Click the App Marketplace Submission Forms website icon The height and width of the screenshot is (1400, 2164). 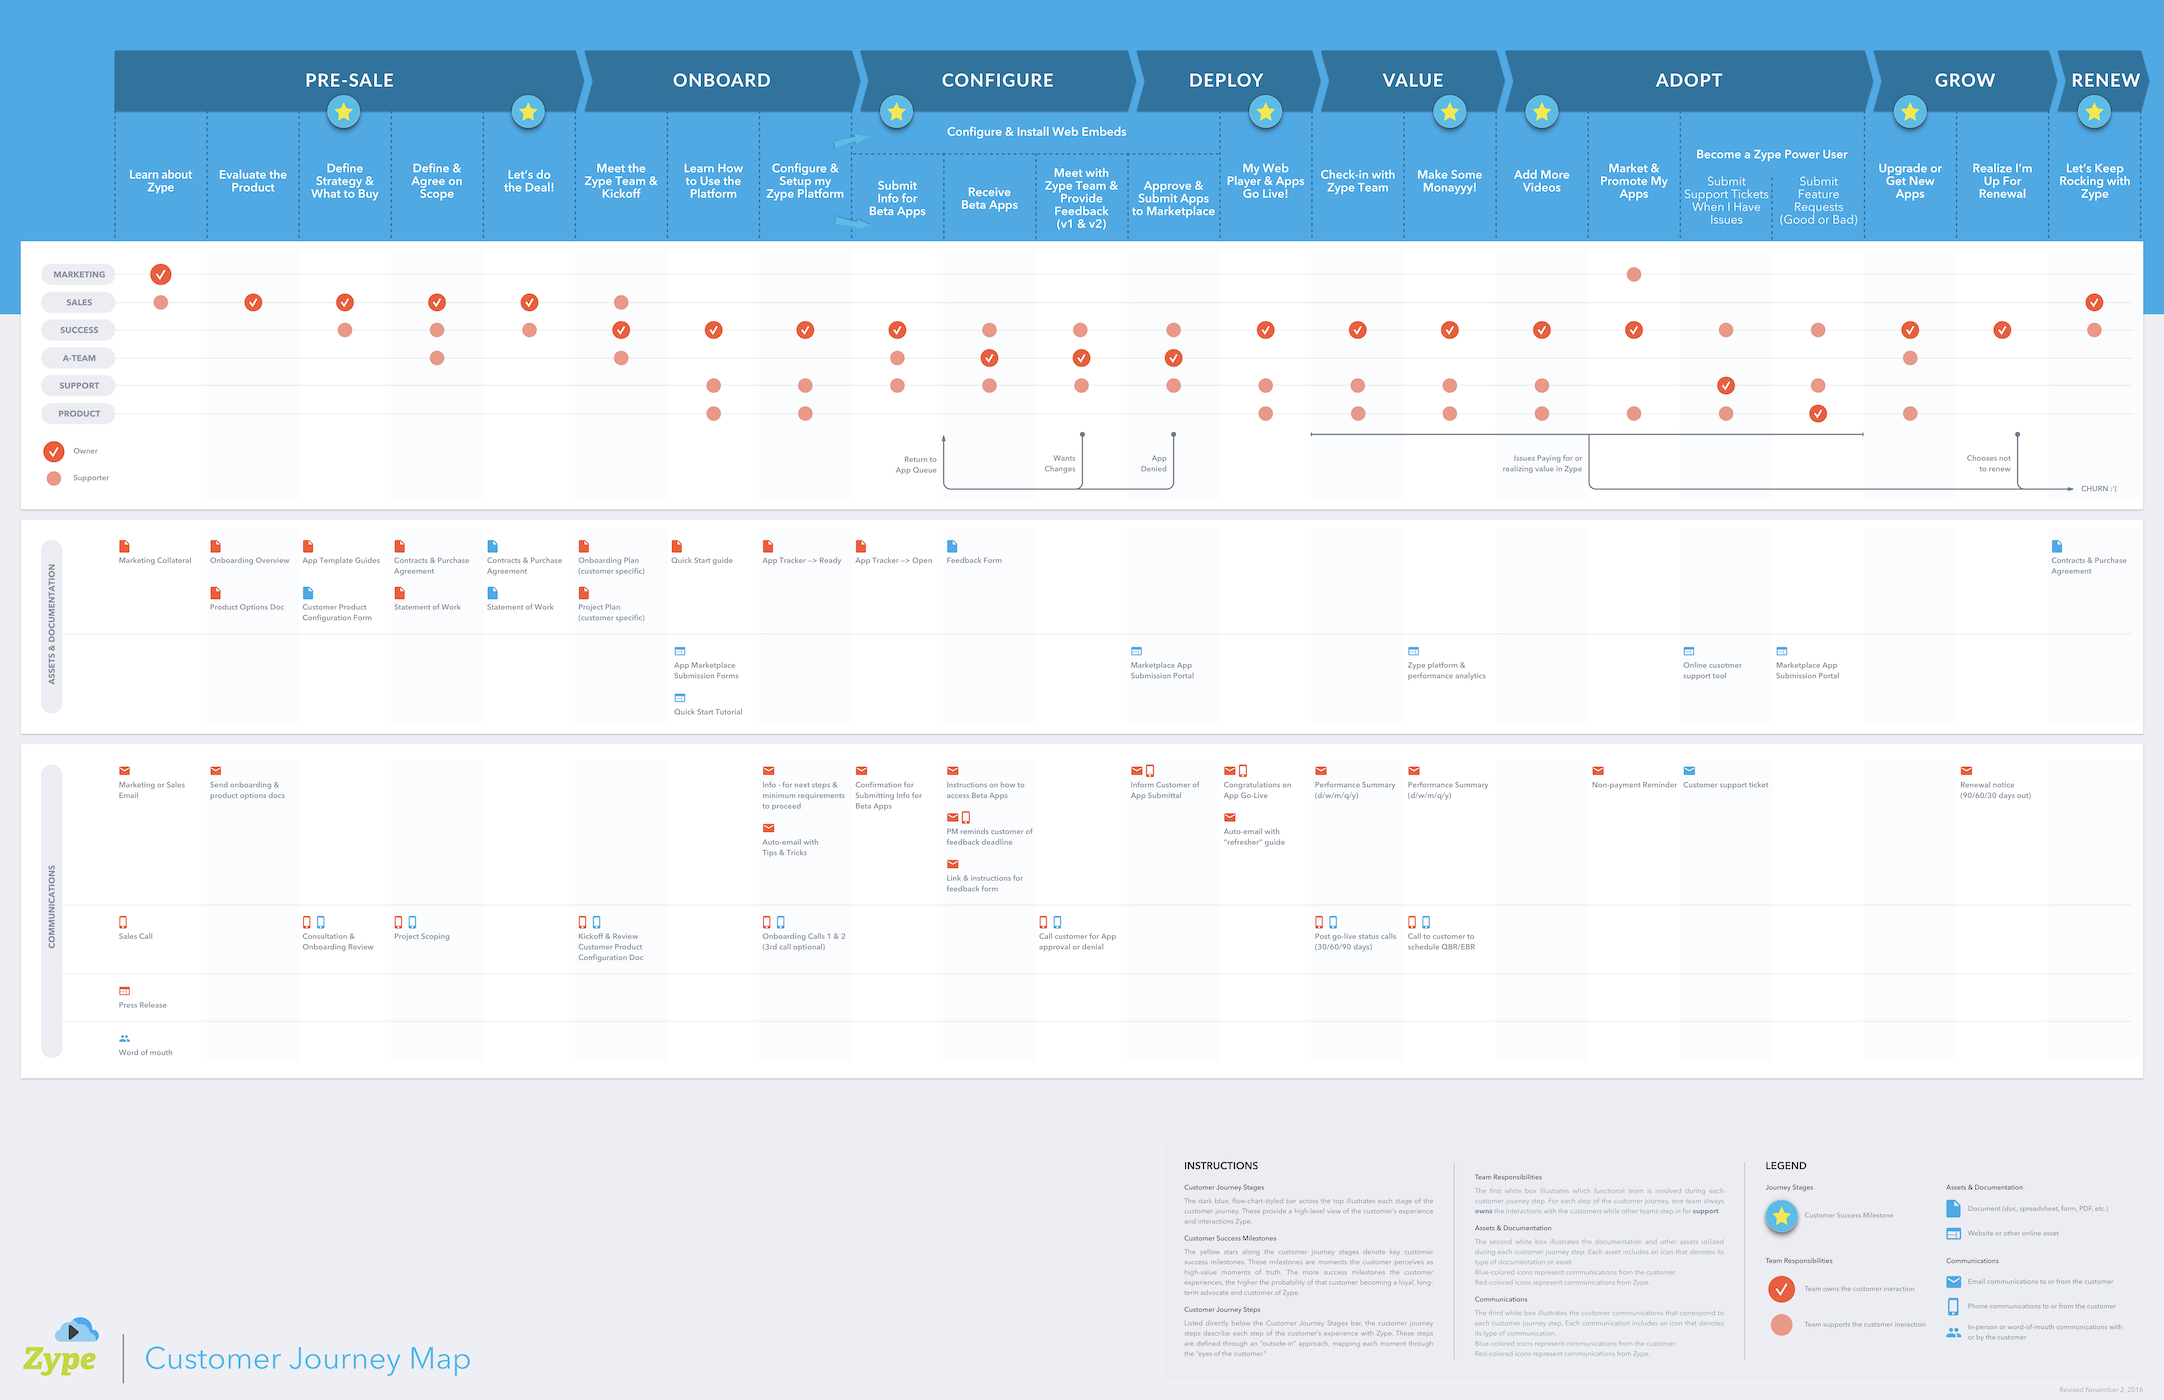click(x=680, y=651)
